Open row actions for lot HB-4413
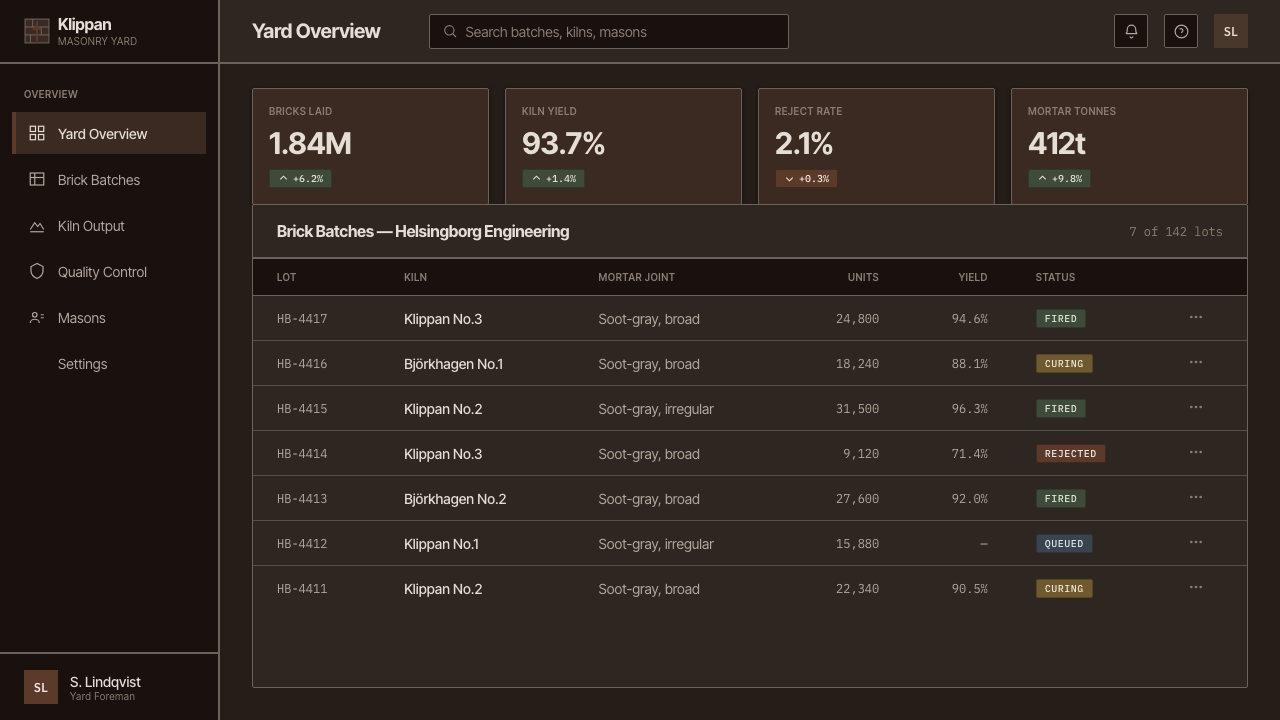Viewport: 1280px width, 720px height. coord(1196,497)
